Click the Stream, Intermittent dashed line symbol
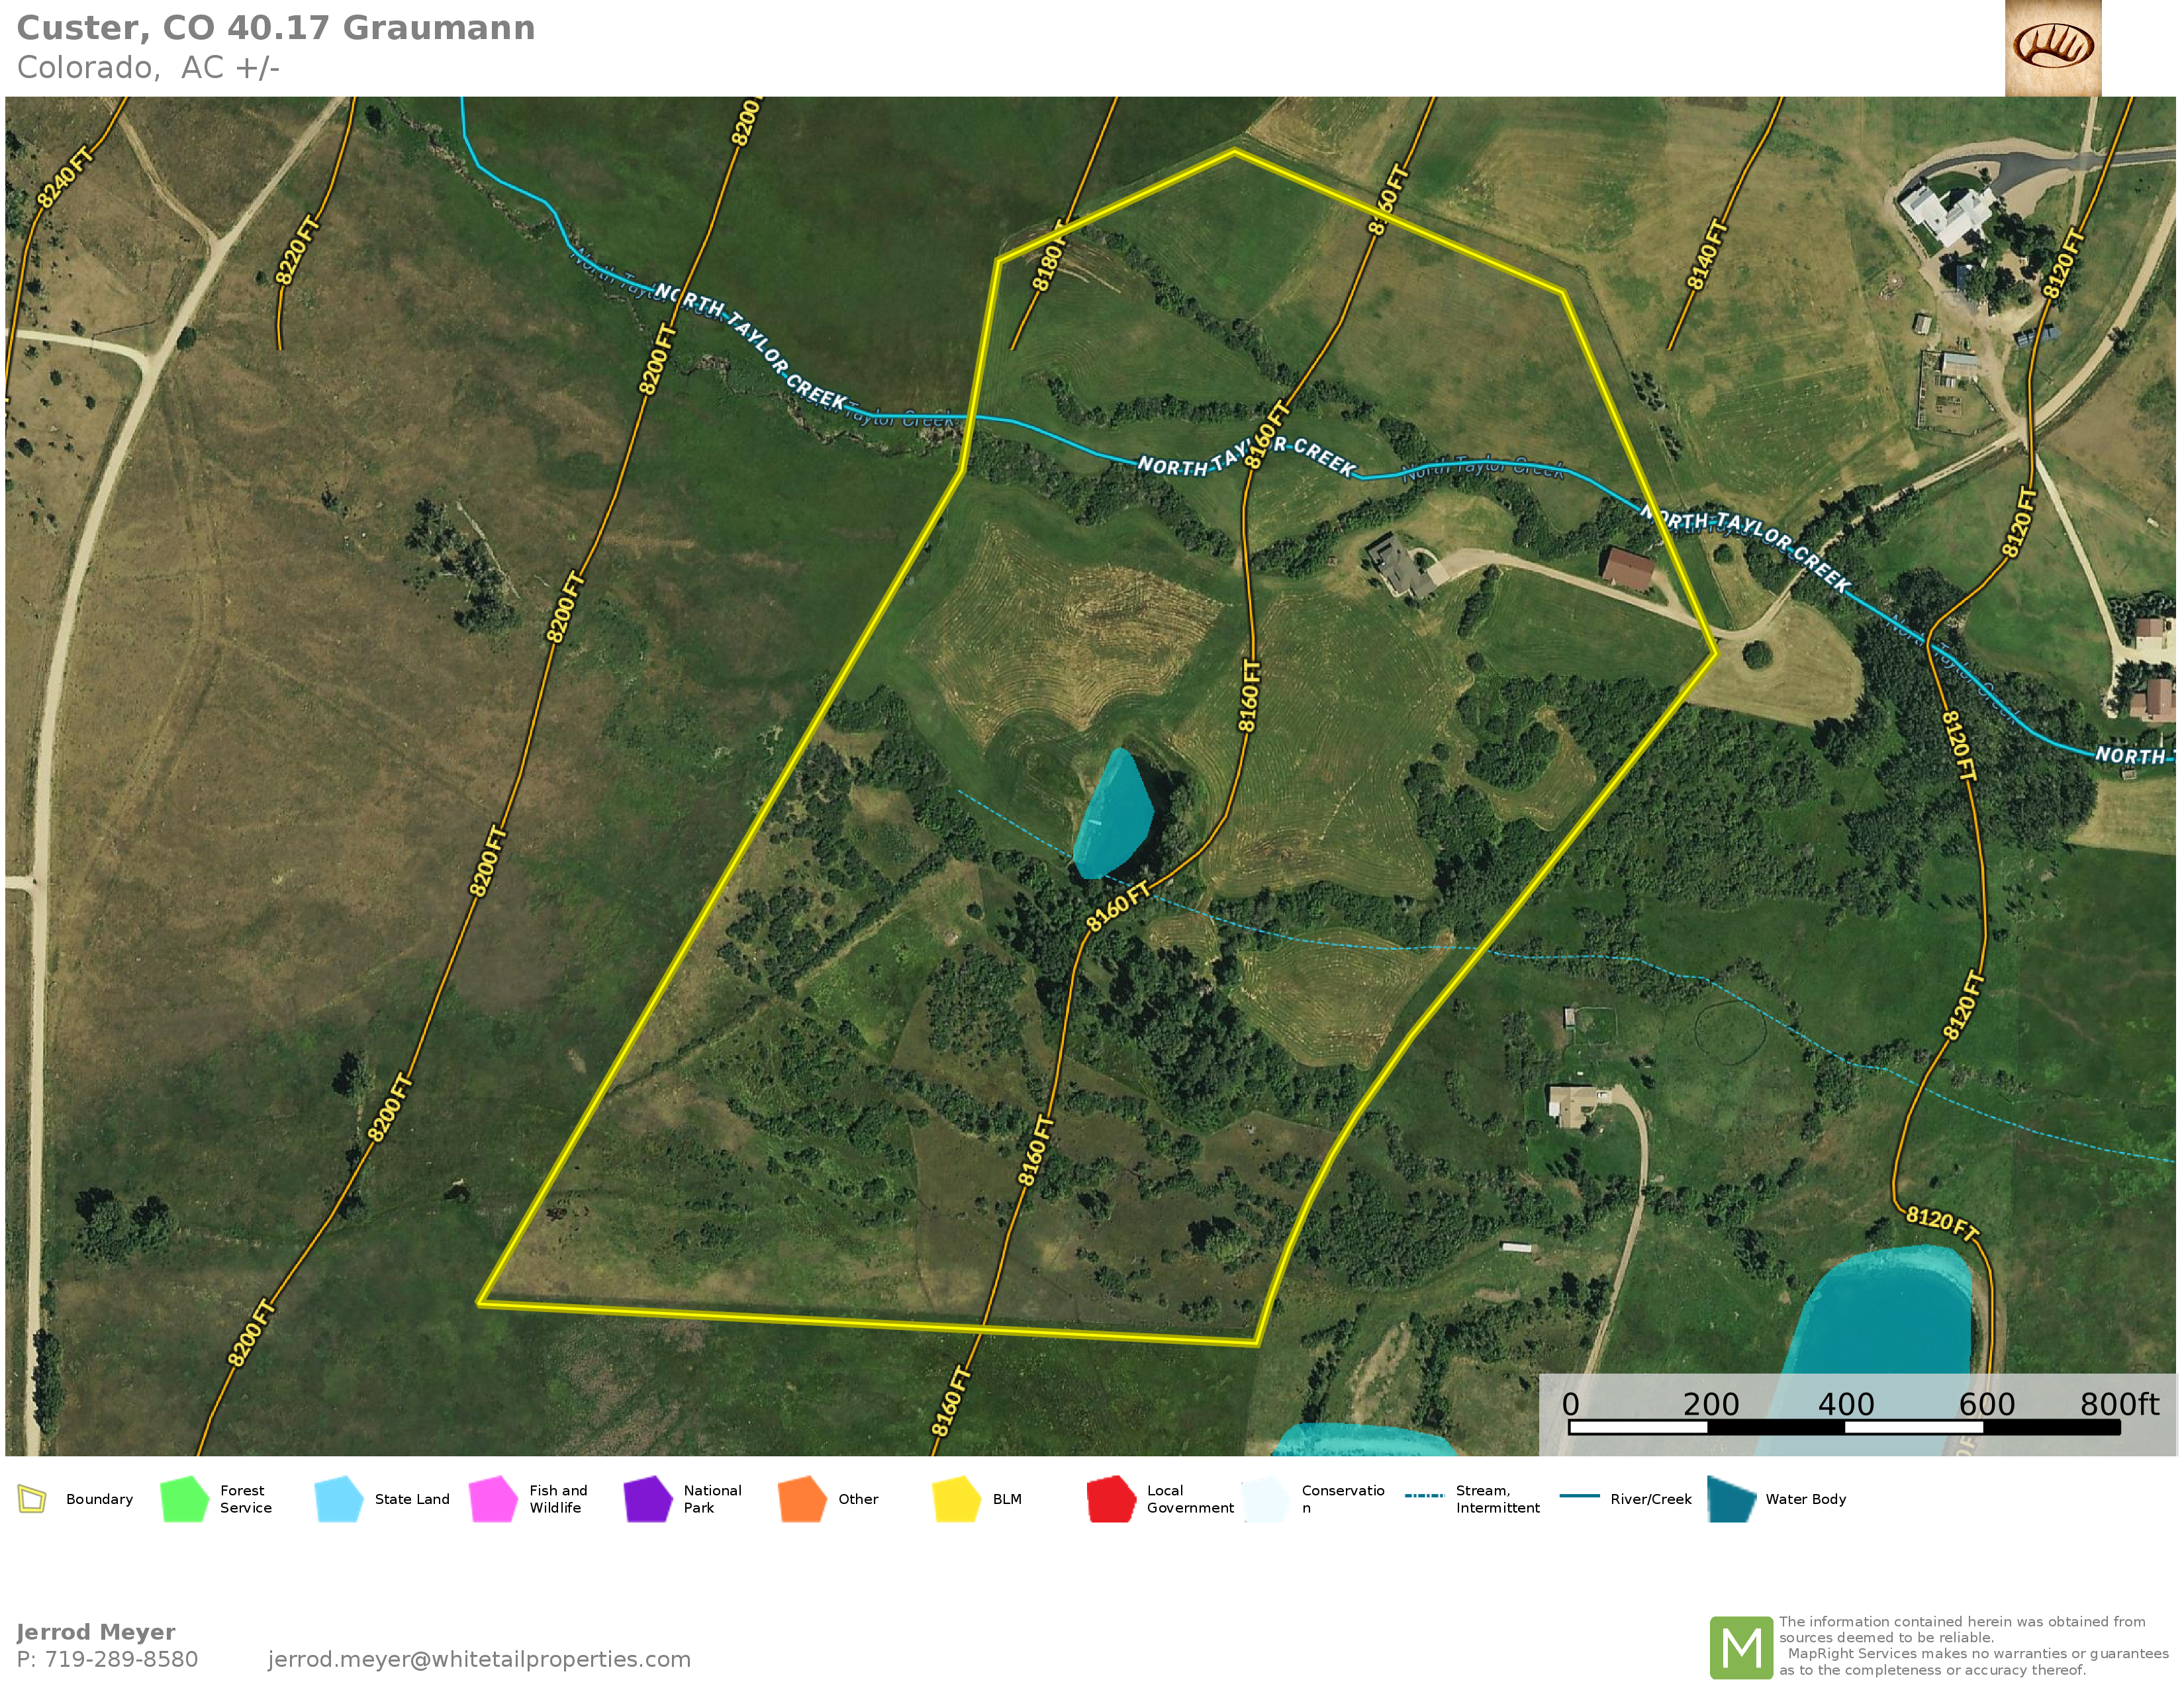 tap(1424, 1496)
